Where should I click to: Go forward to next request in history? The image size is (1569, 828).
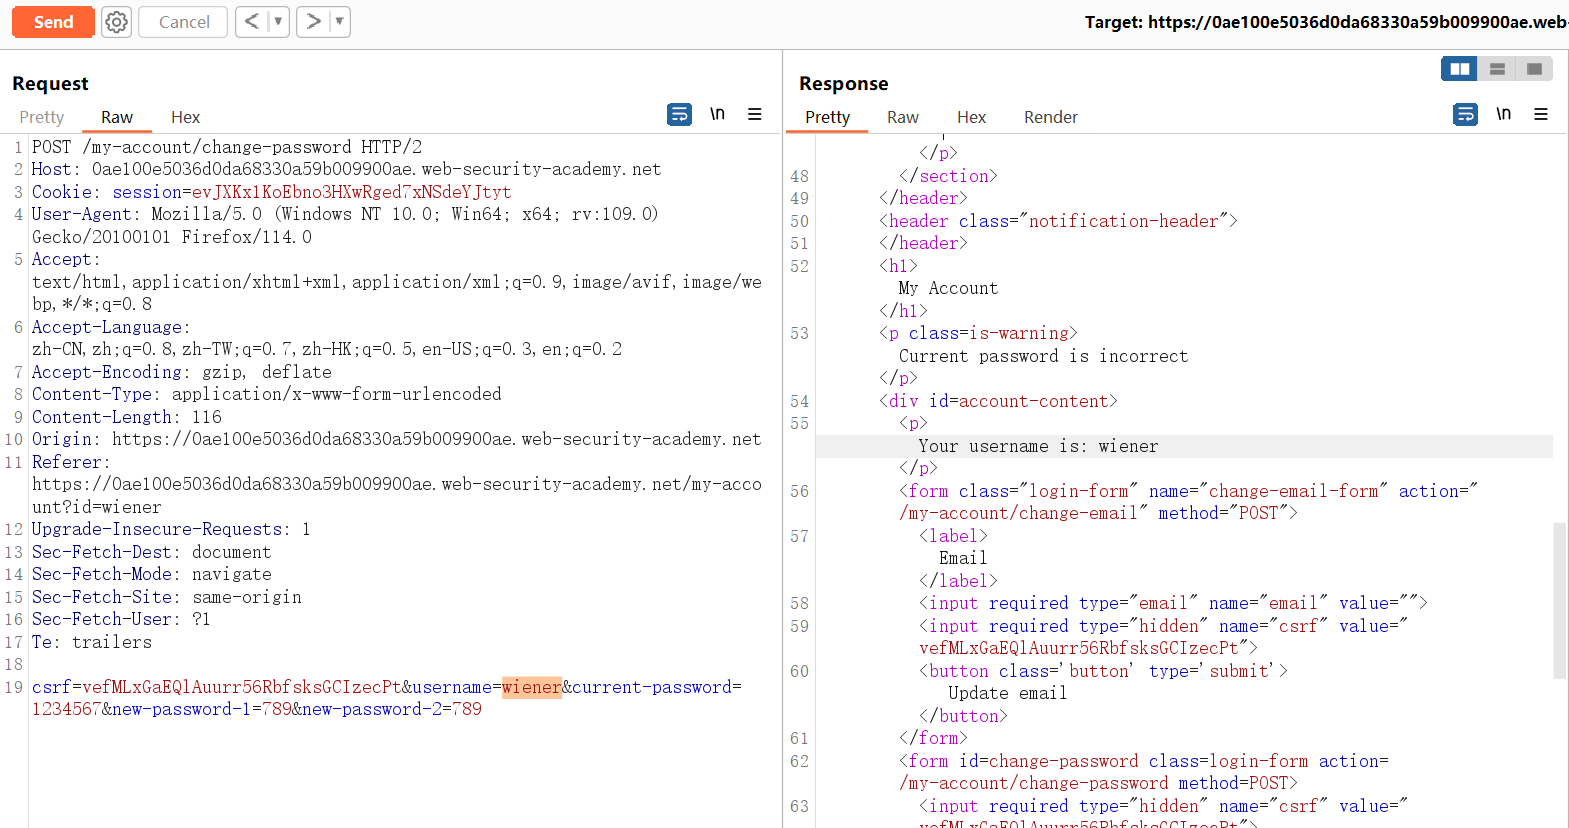313,22
